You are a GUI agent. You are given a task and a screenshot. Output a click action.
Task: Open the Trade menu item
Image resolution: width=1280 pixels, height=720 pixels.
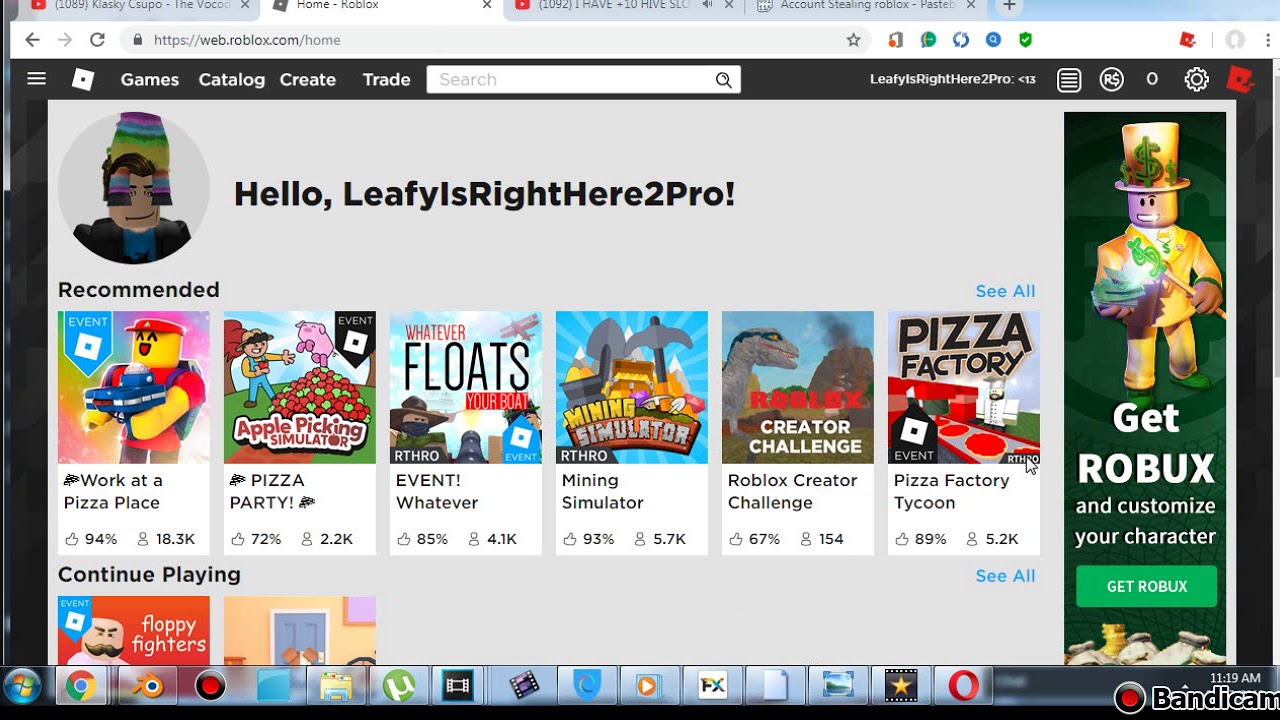(386, 80)
